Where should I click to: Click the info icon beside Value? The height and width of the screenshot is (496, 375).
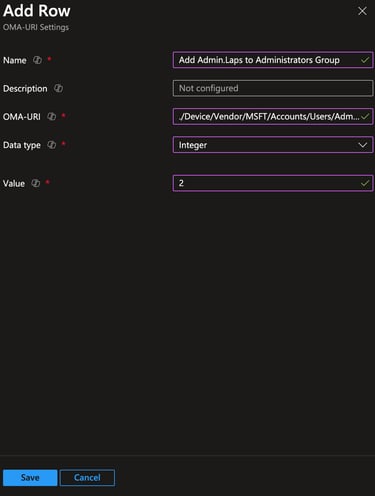[x=36, y=183]
